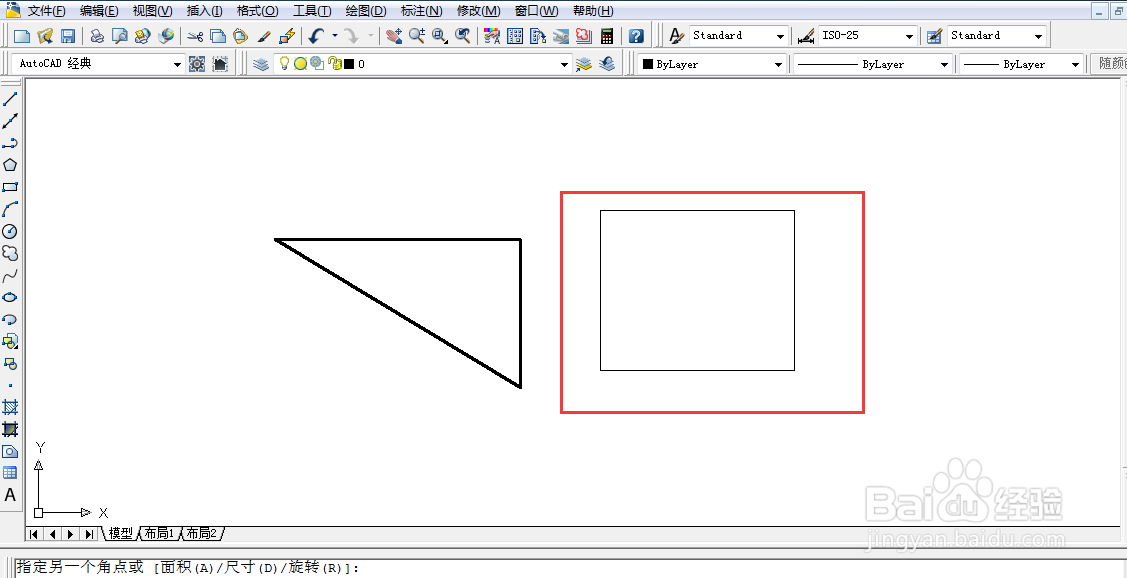This screenshot has width=1127, height=578.
Task: Select the Ellipse tool
Action: click(x=10, y=297)
